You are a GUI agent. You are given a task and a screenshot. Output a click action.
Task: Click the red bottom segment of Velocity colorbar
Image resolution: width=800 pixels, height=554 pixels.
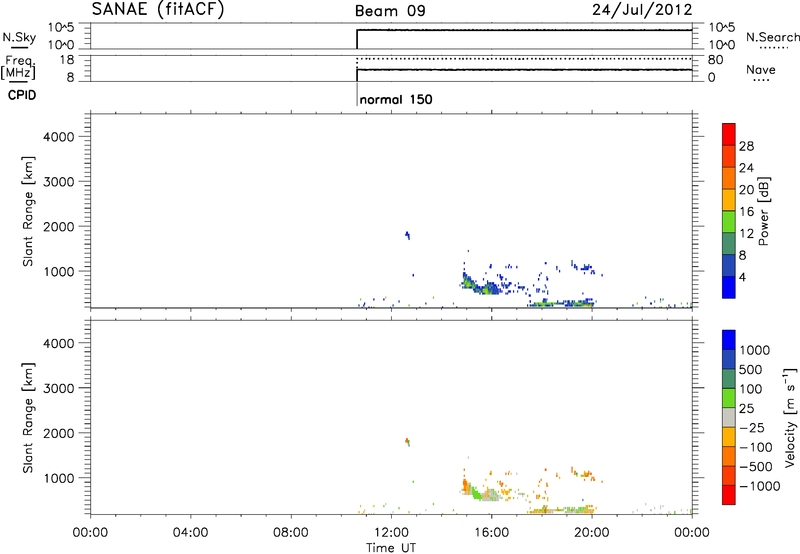pyautogui.click(x=729, y=495)
